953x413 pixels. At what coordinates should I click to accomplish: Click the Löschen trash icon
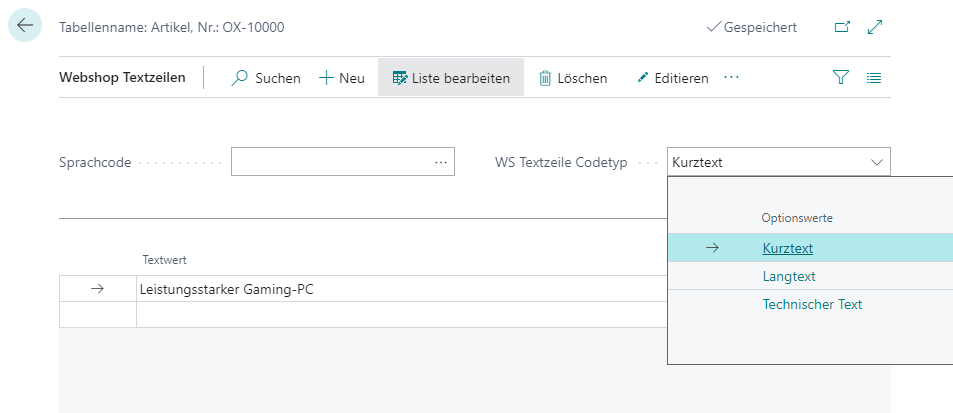[x=545, y=78]
